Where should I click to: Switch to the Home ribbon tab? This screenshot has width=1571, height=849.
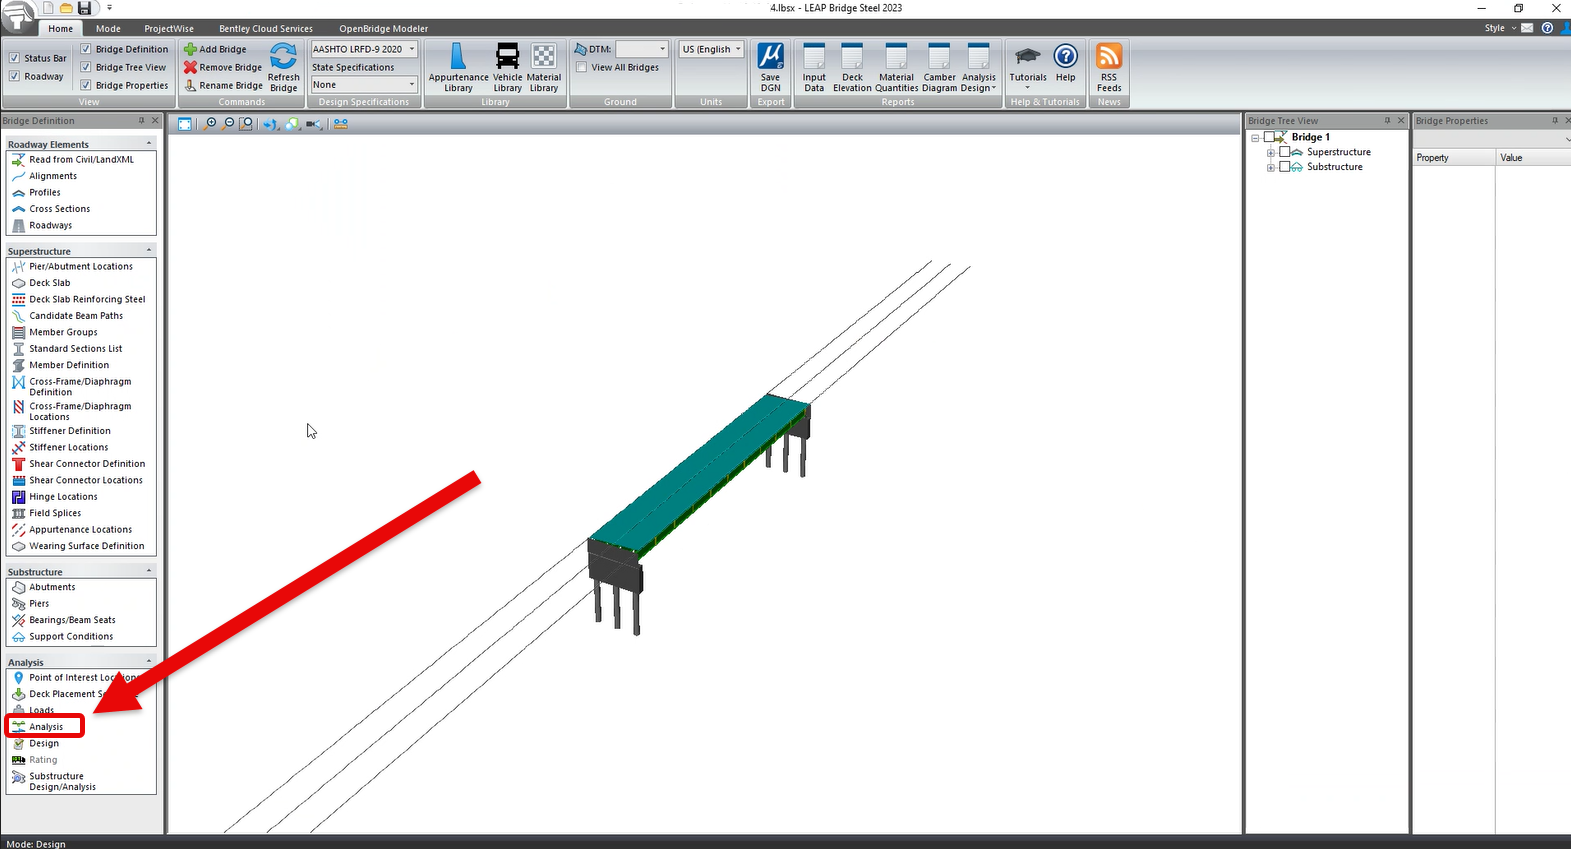click(61, 28)
